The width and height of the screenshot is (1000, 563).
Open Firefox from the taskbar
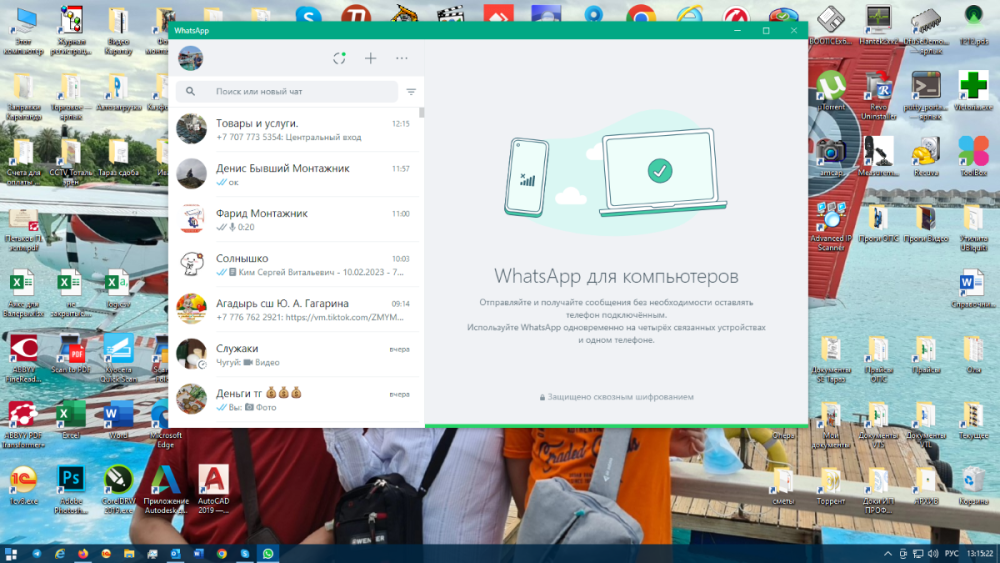coord(83,553)
